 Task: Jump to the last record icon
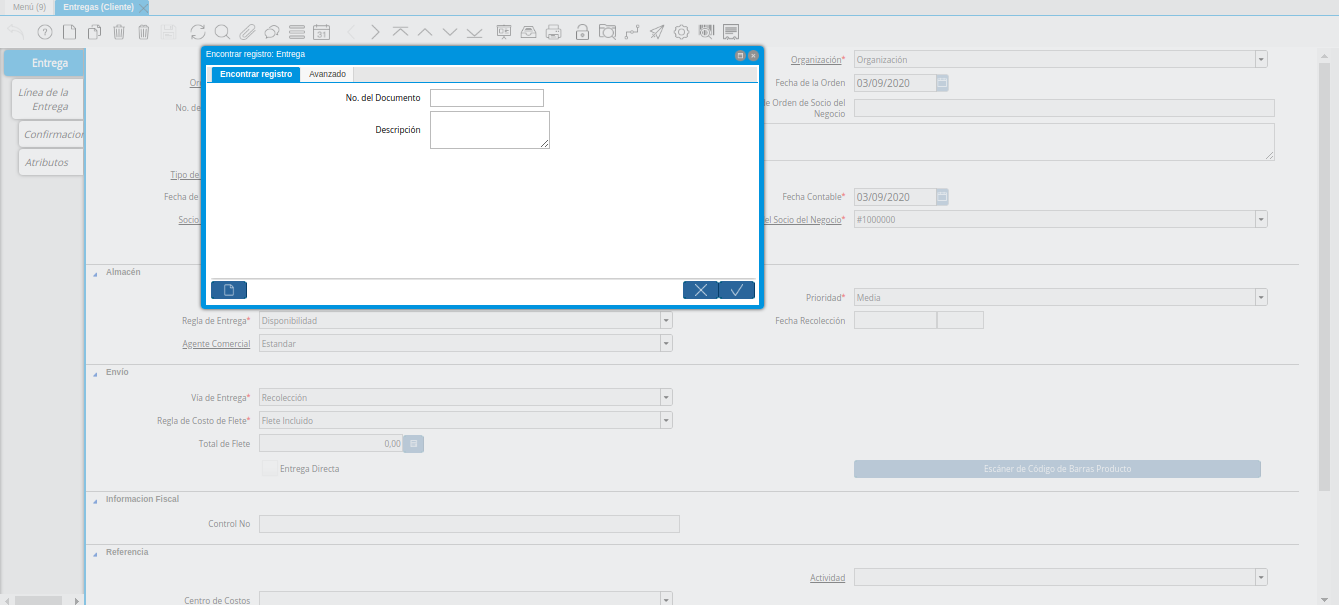474,32
